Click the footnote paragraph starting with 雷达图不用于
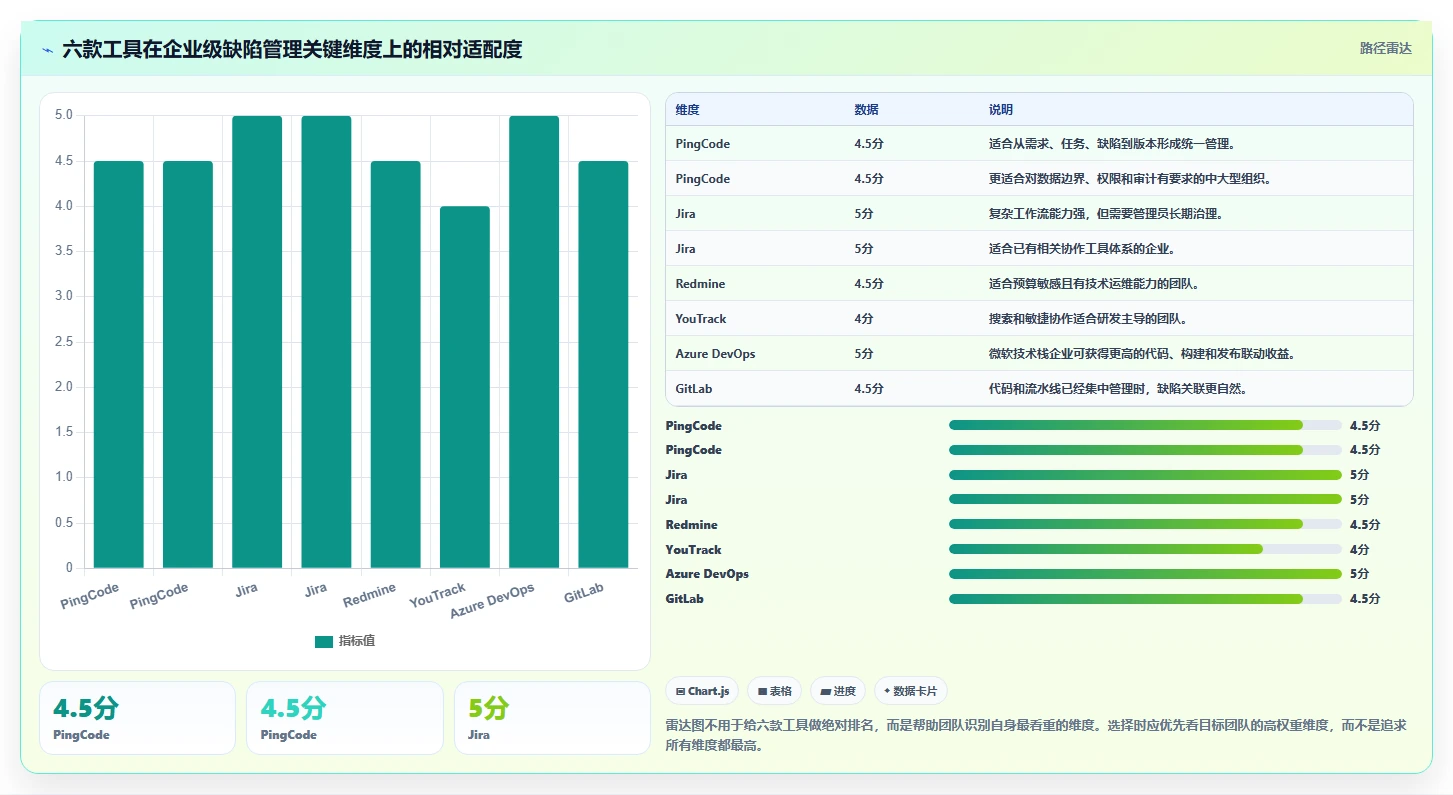 pyautogui.click(x=1037, y=735)
